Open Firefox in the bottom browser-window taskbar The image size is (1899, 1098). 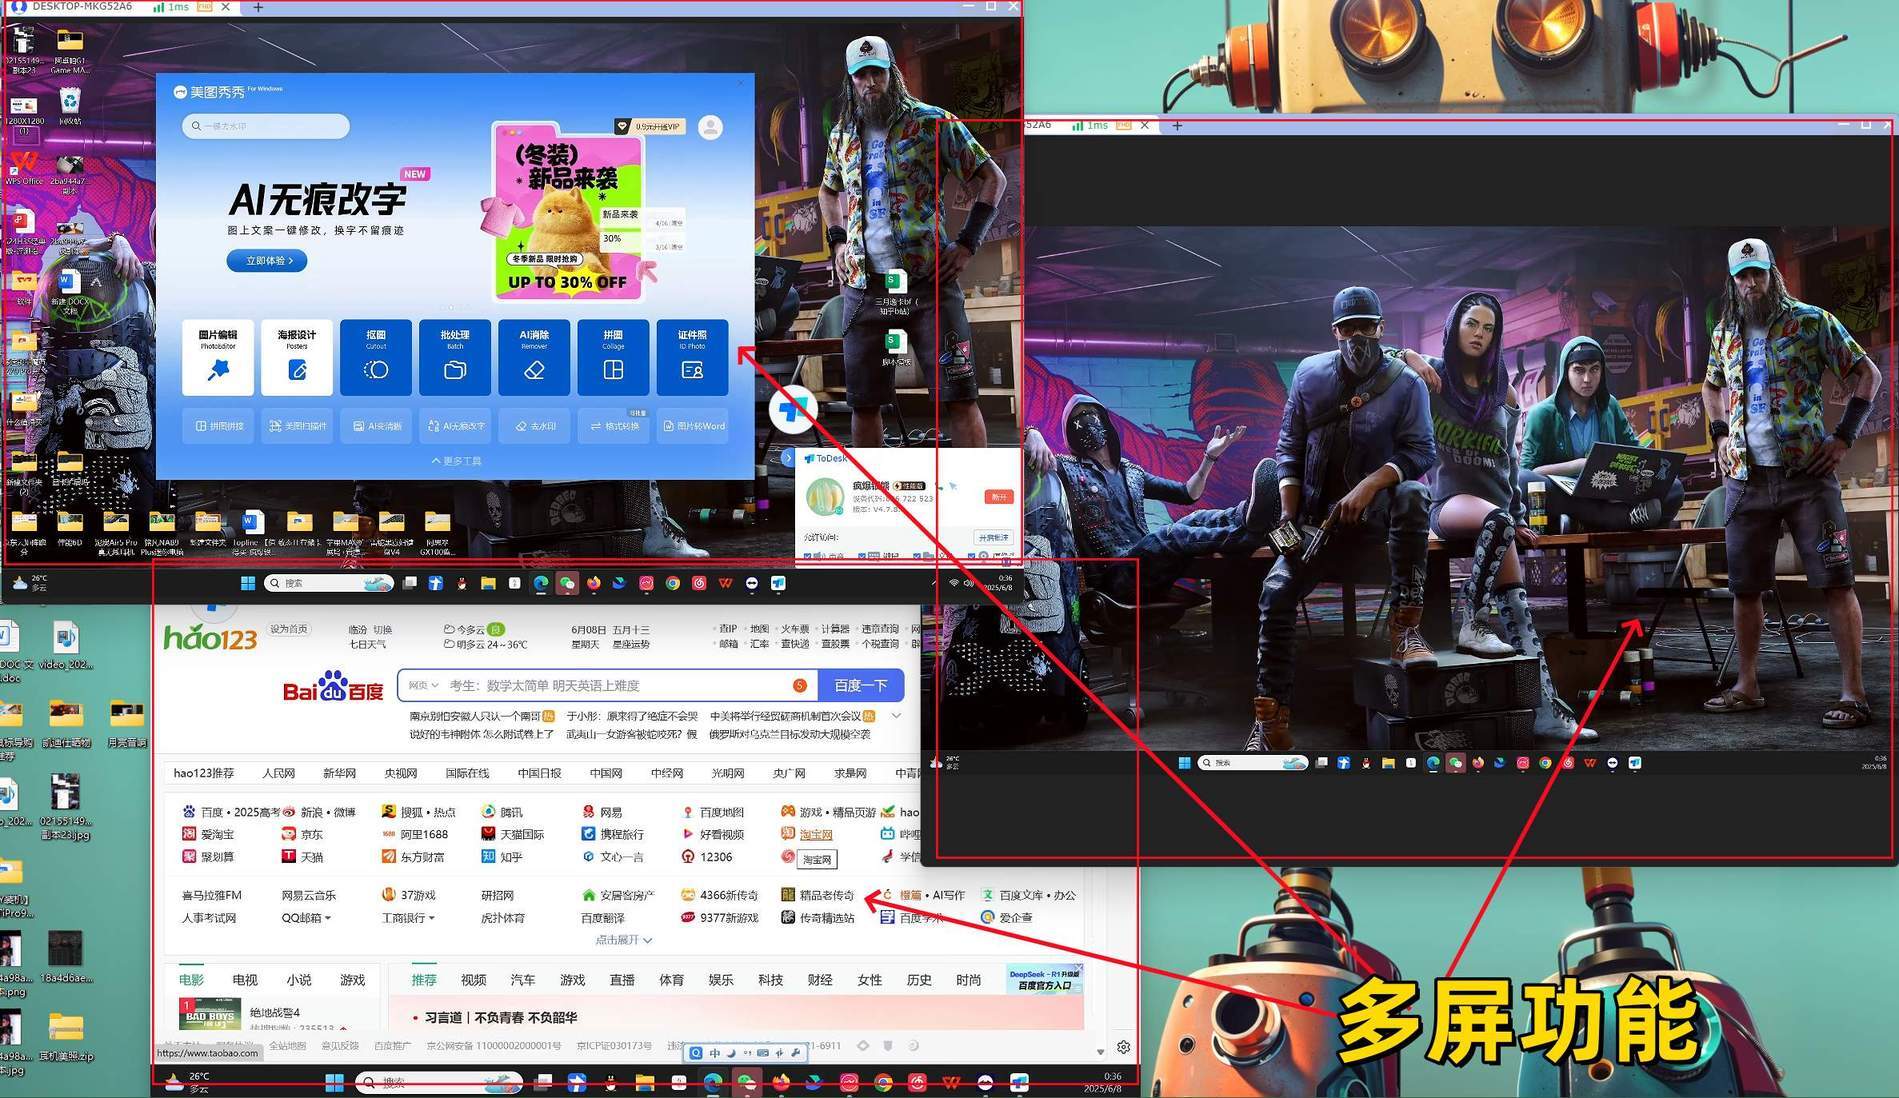coord(781,1082)
